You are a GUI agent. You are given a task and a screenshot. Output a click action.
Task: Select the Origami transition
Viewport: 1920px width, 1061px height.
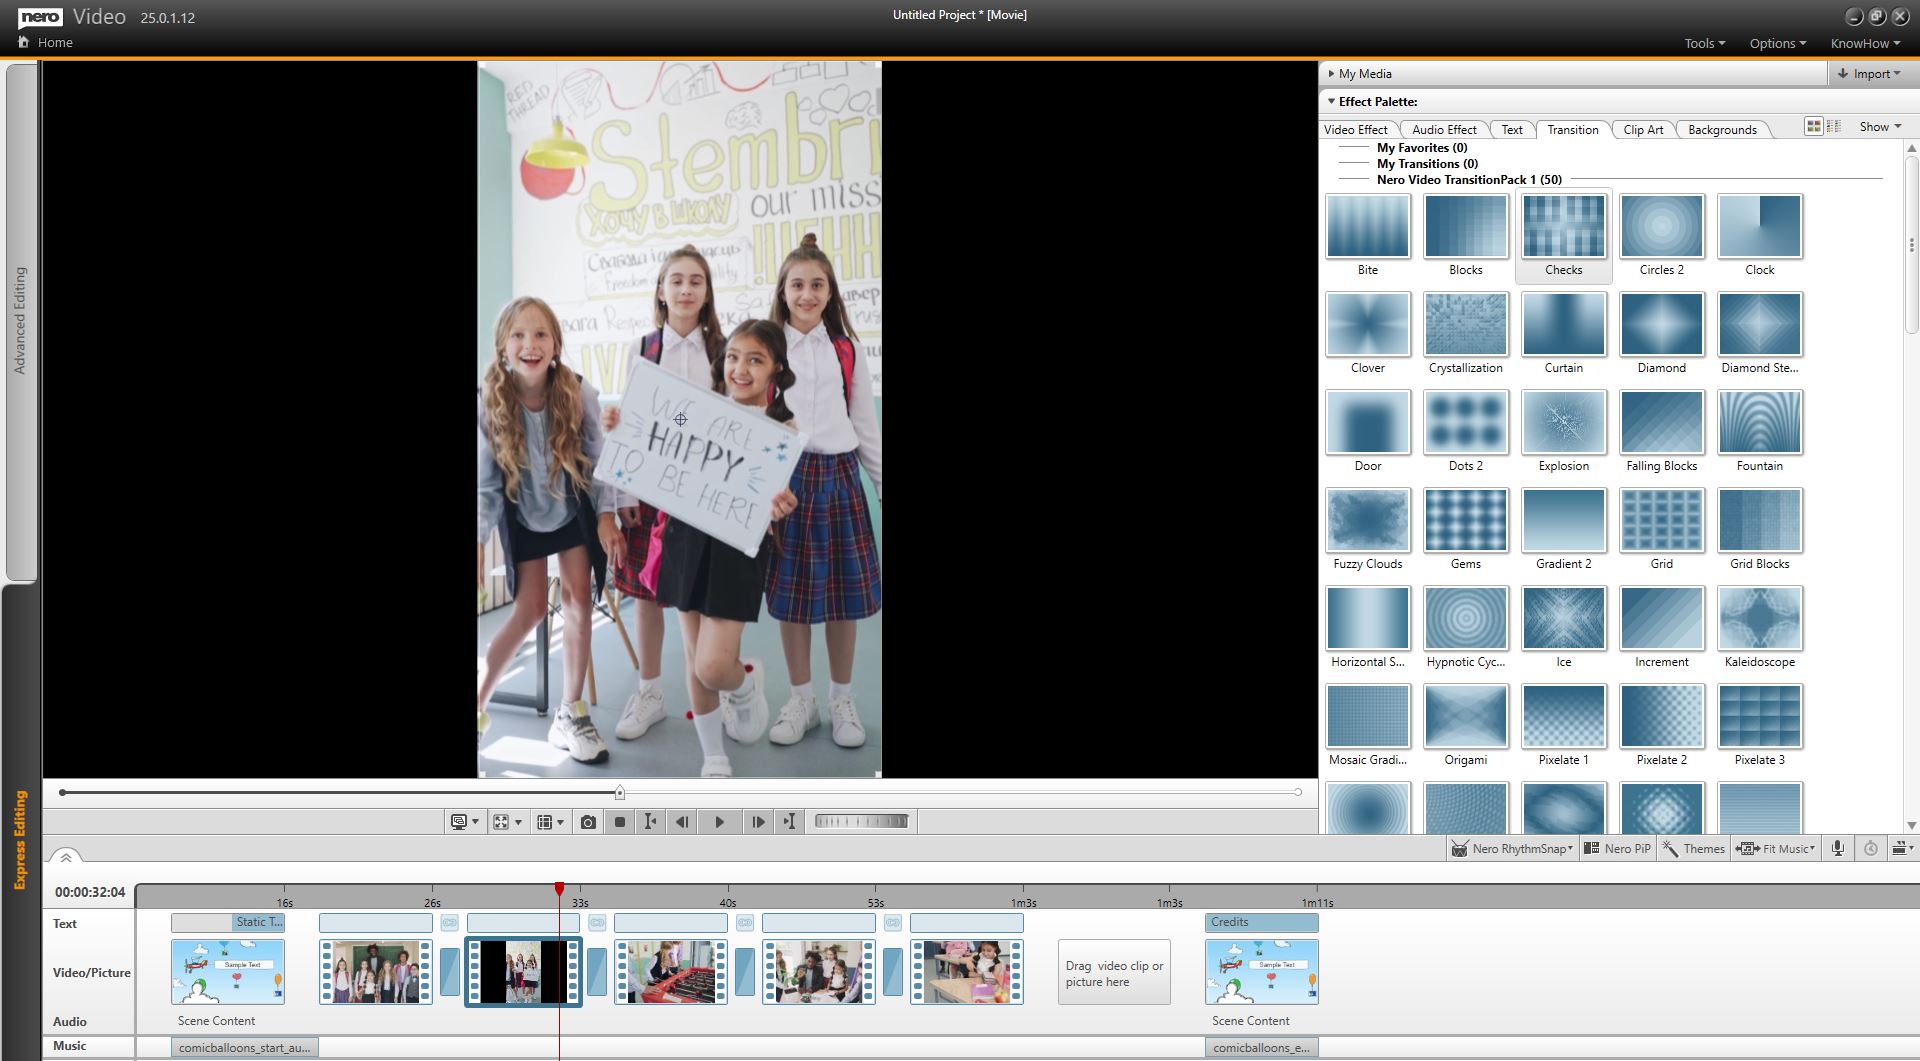(1466, 727)
